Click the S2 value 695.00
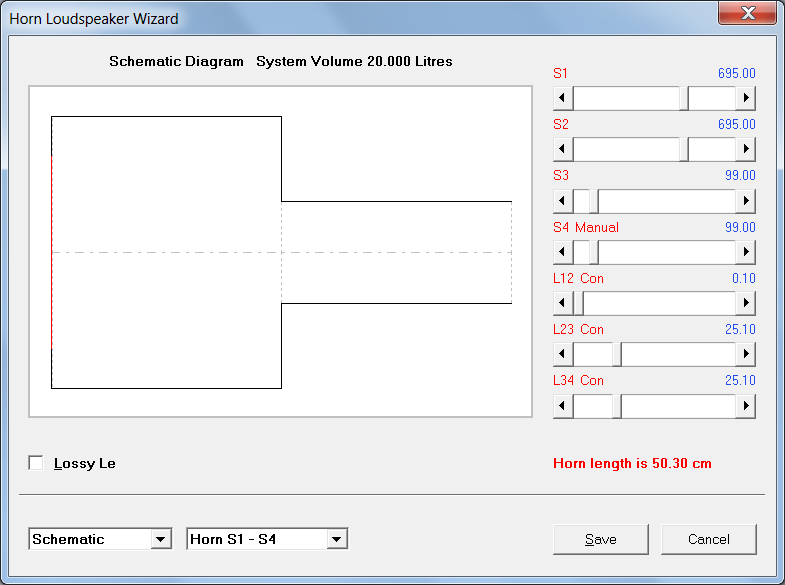Screen dimensions: 785x585 click(x=736, y=124)
